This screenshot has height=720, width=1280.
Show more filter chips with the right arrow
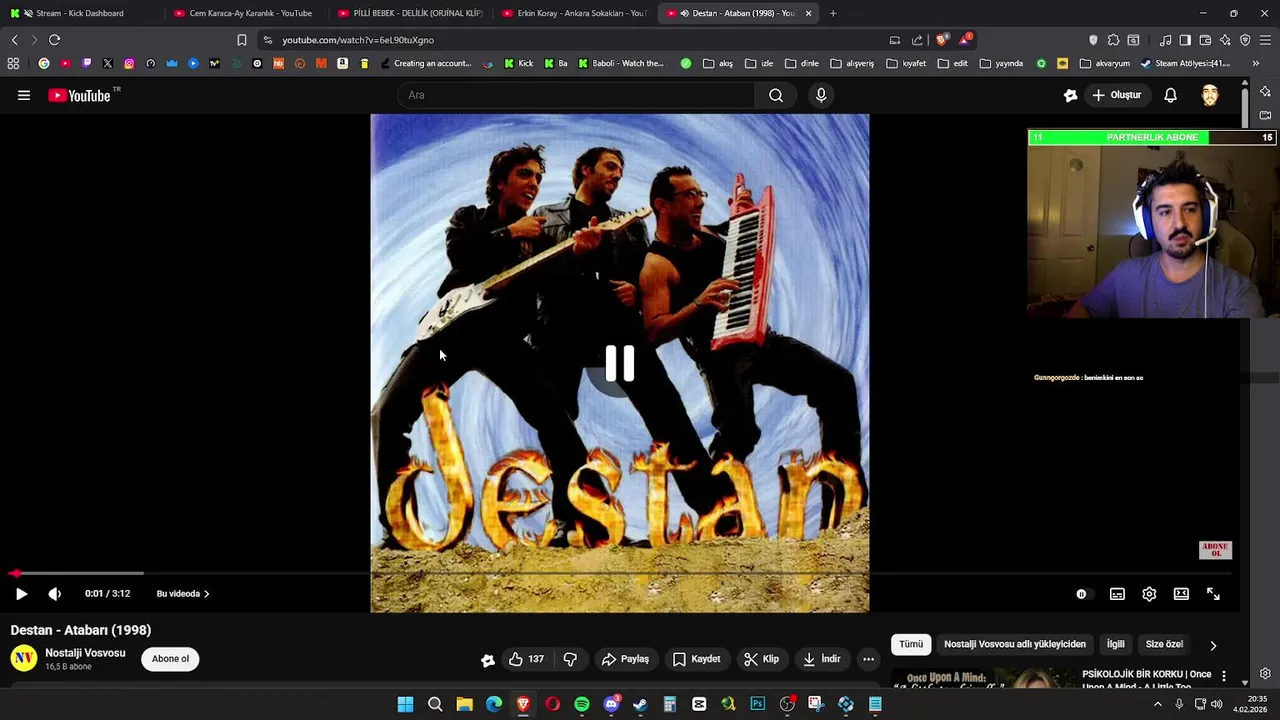pos(1213,645)
